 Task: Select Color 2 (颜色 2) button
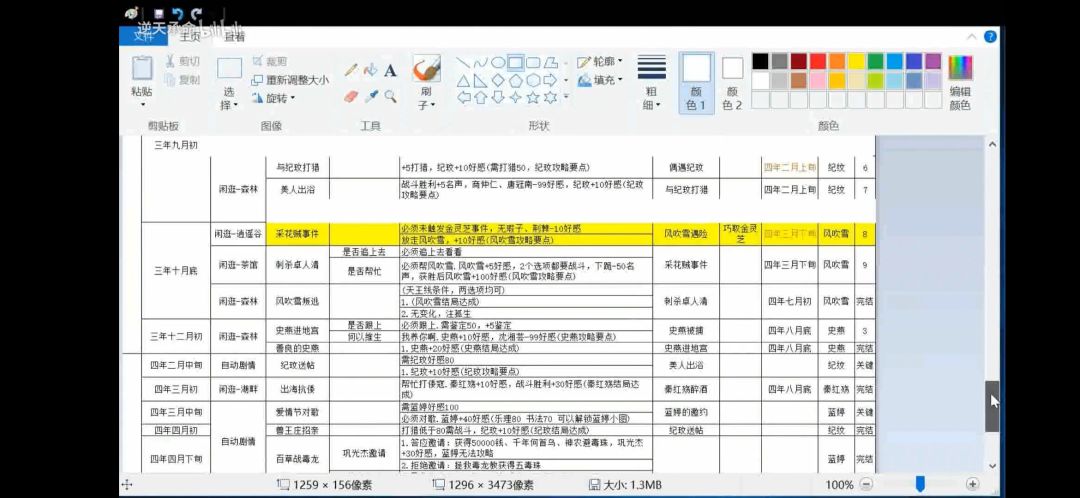pyautogui.click(x=732, y=83)
